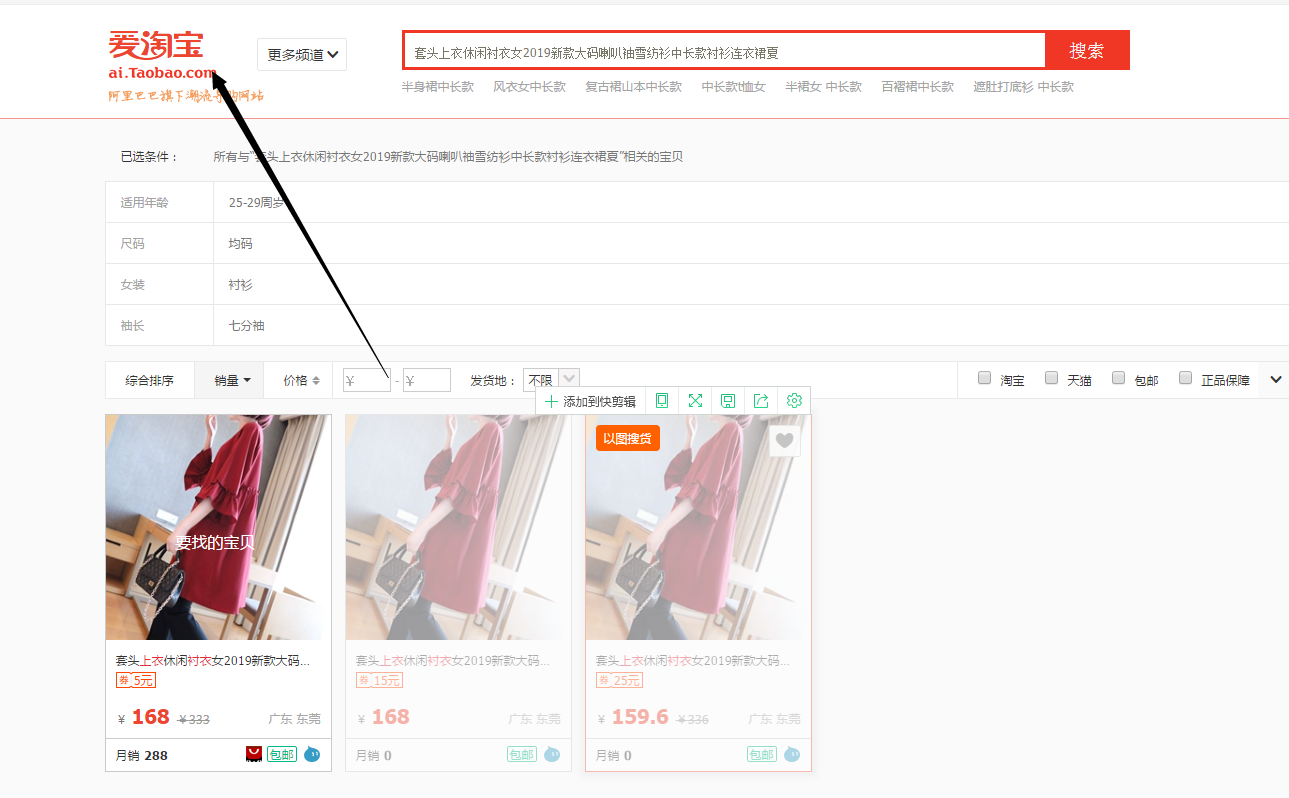The image size is (1289, 798).
Task: Switch to 综合排序 sorting tab
Action: (149, 380)
